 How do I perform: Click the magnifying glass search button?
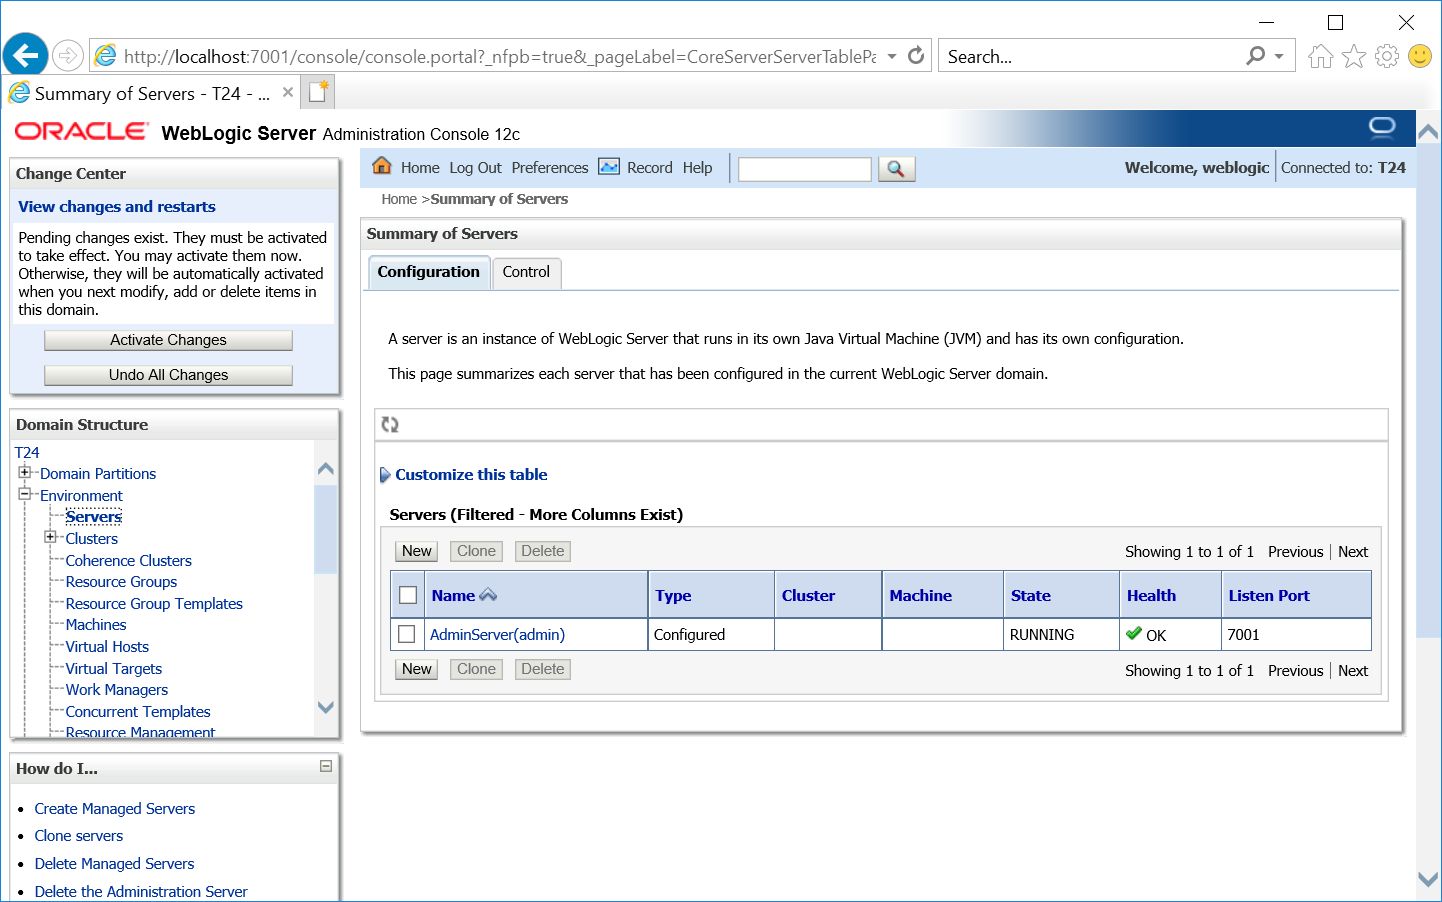click(896, 169)
